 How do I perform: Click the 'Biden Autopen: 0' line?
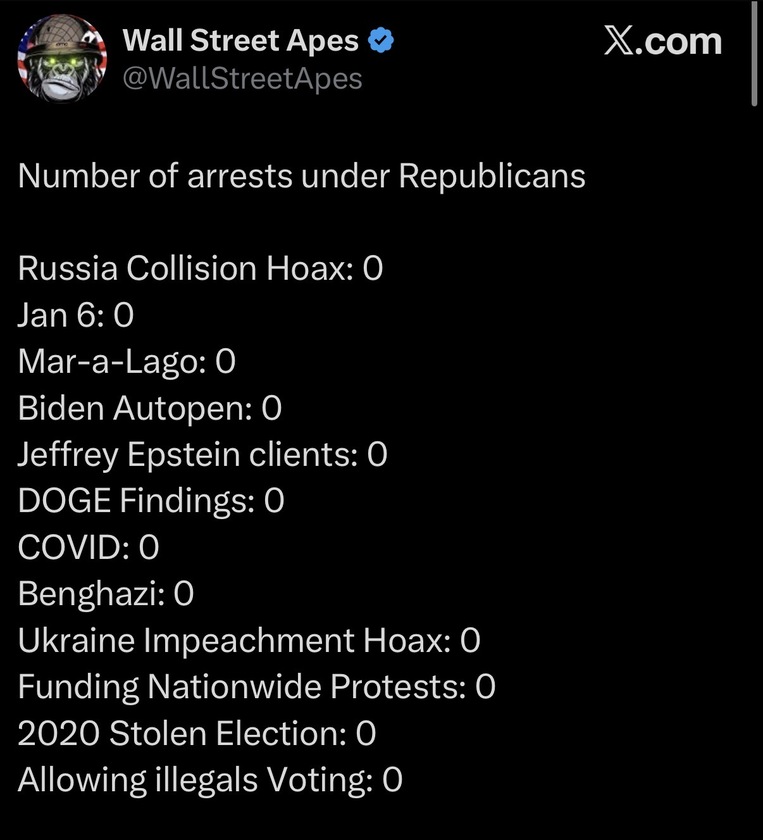150,408
